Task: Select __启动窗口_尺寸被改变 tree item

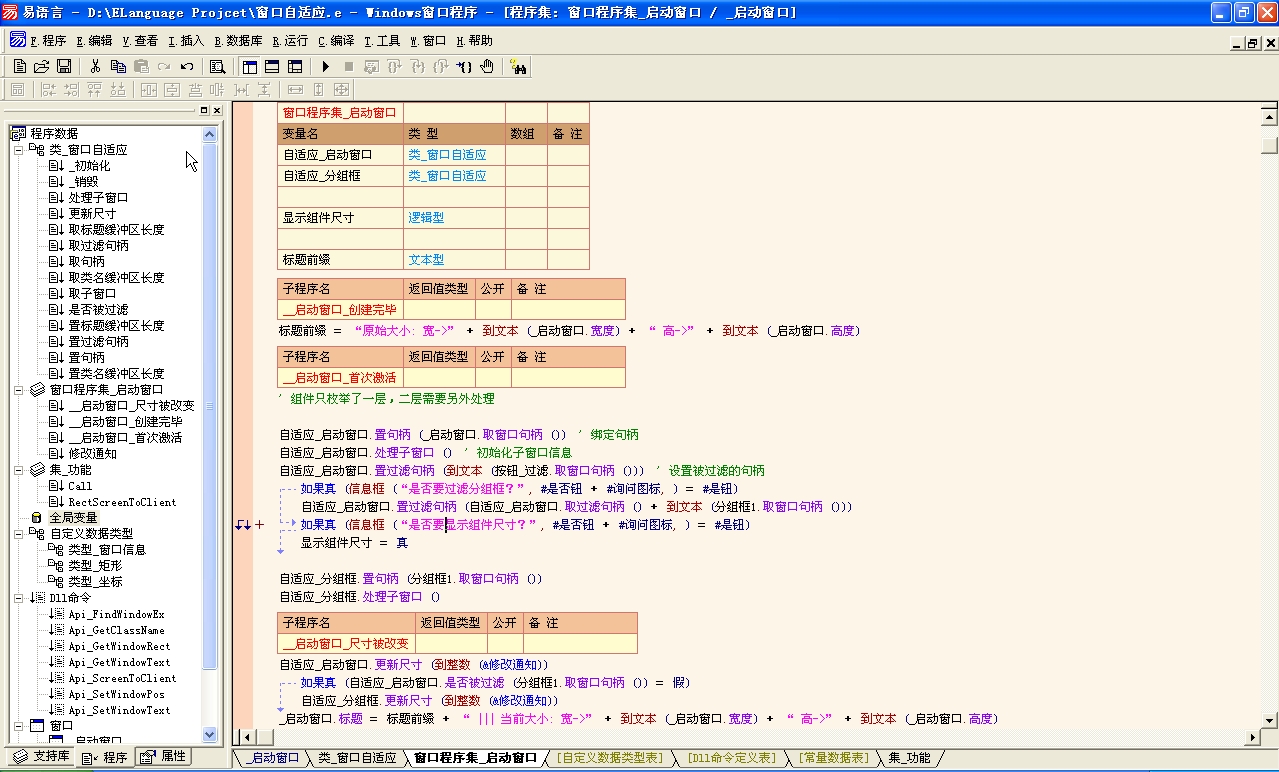Action: (x=131, y=406)
